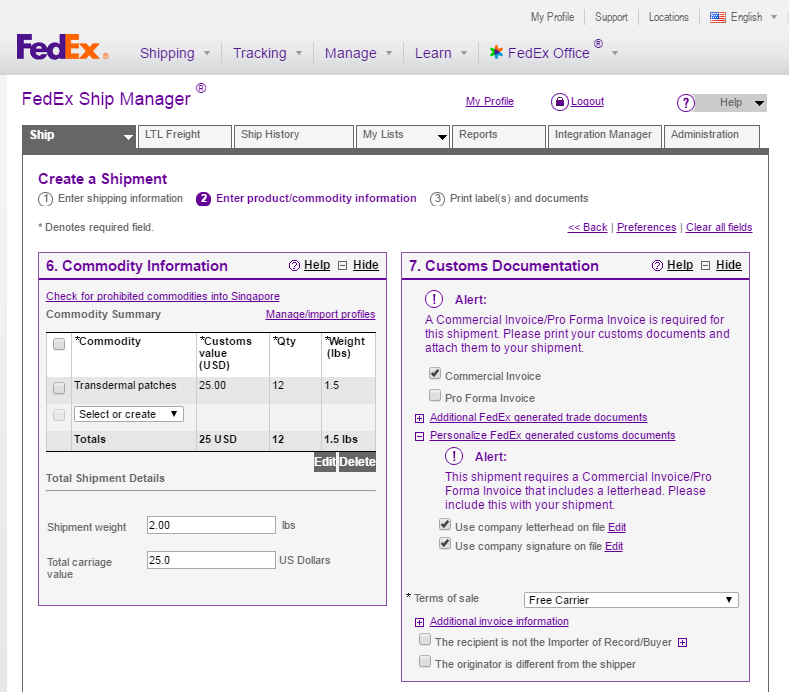Screen dimensions: 789x692
Task: Open the Preferences link
Action: 646,227
